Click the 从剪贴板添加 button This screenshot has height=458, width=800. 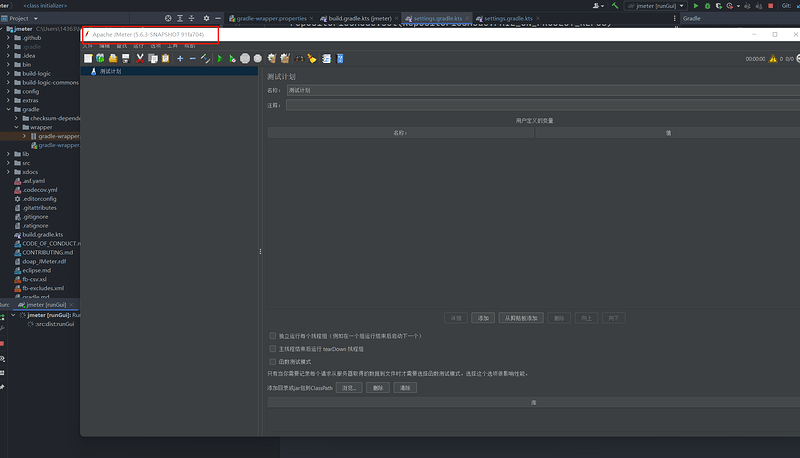(x=521, y=318)
